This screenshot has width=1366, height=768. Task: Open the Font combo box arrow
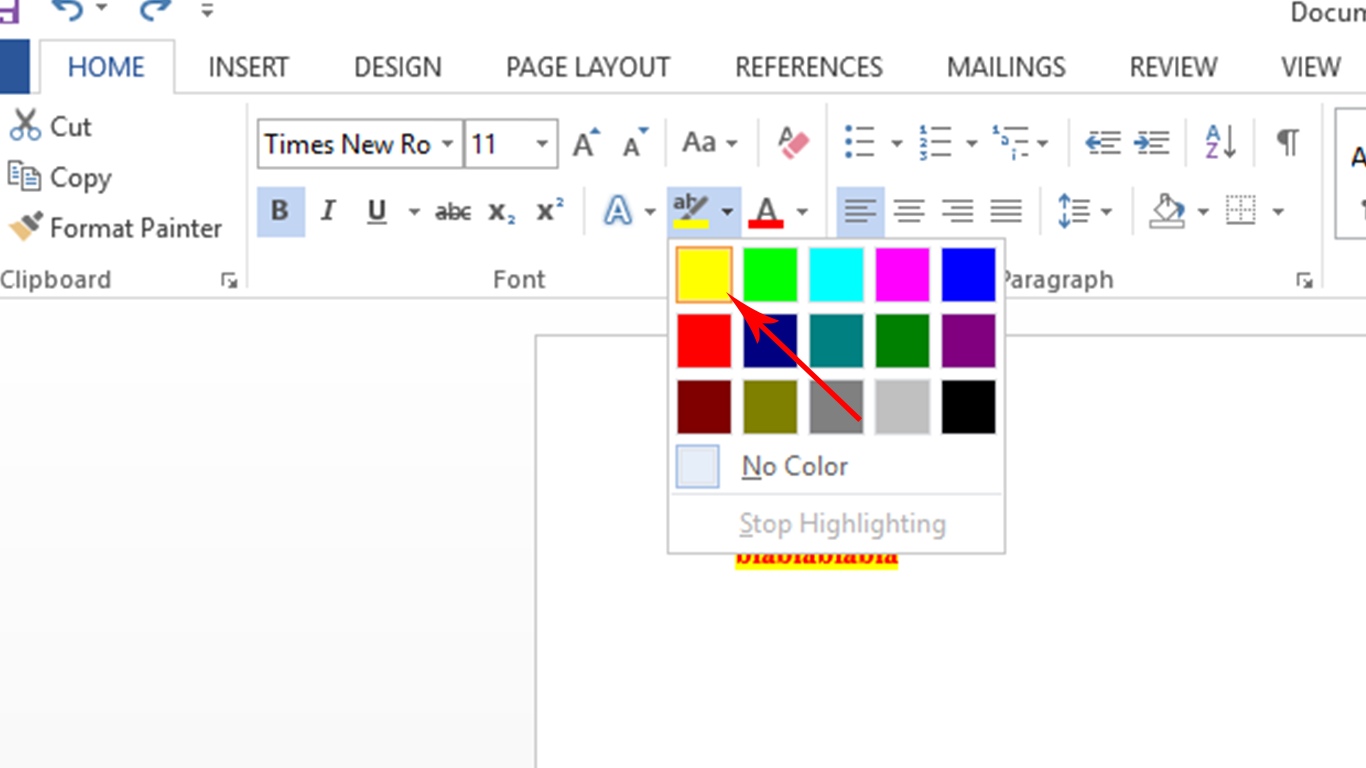point(448,144)
